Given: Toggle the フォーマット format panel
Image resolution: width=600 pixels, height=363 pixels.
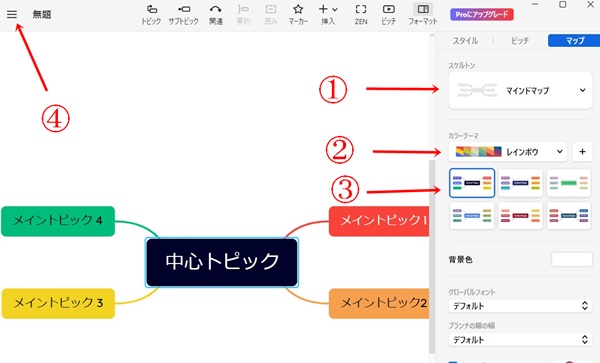Looking at the screenshot, I should [x=423, y=15].
